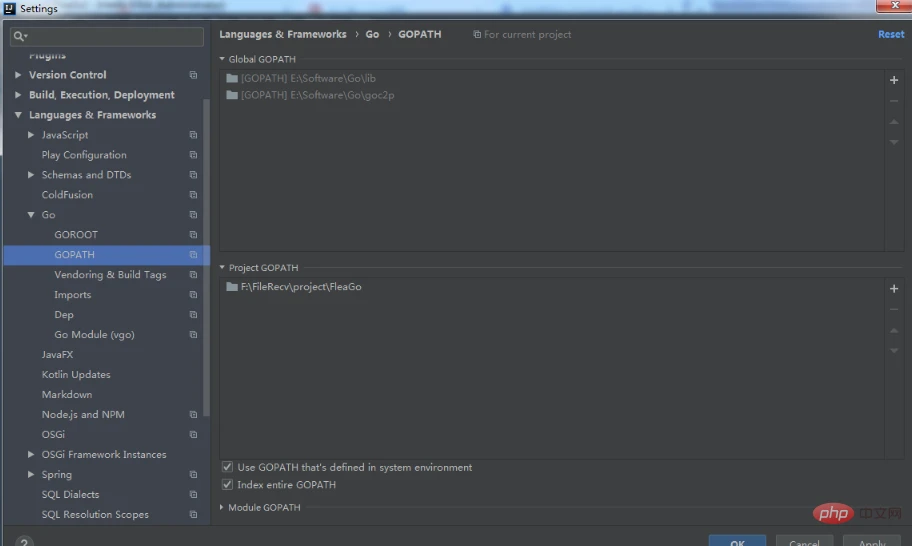Open JavaFX settings page
Viewport: 912px width, 546px height.
(x=57, y=354)
